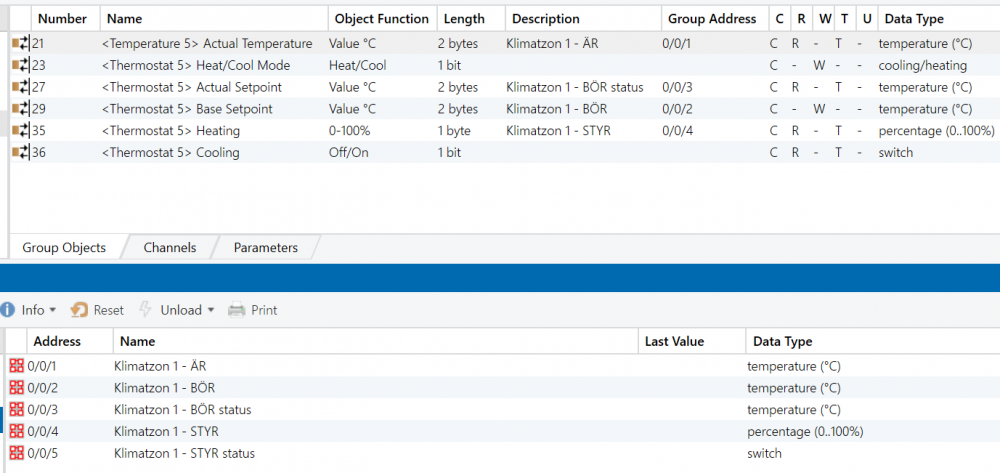Click the Print printer icon

point(237,310)
